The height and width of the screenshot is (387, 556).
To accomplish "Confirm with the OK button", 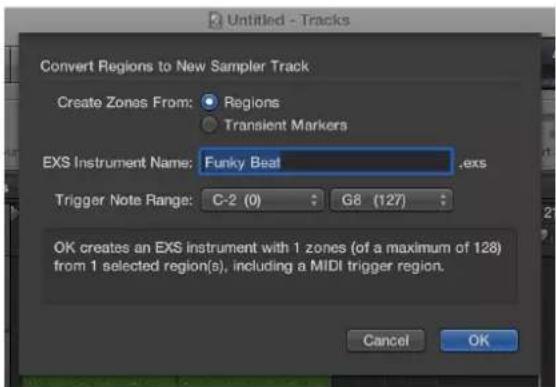I will coord(479,341).
